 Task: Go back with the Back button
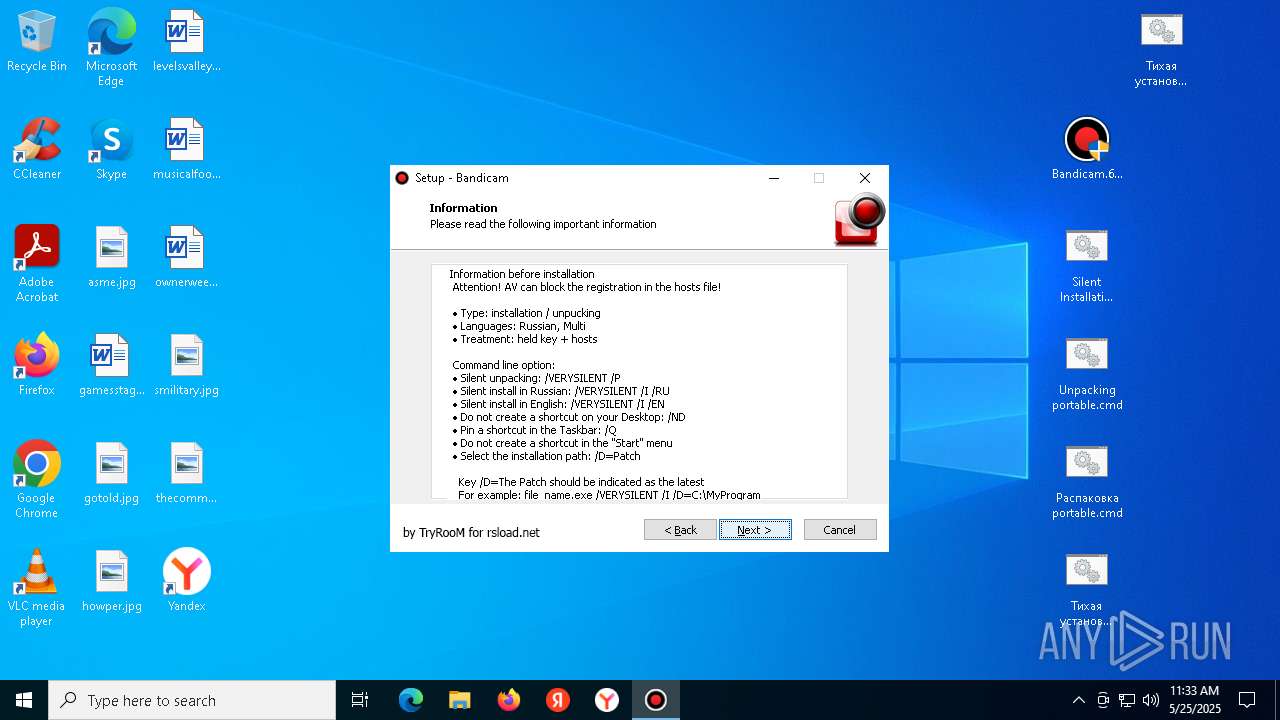pyautogui.click(x=680, y=530)
